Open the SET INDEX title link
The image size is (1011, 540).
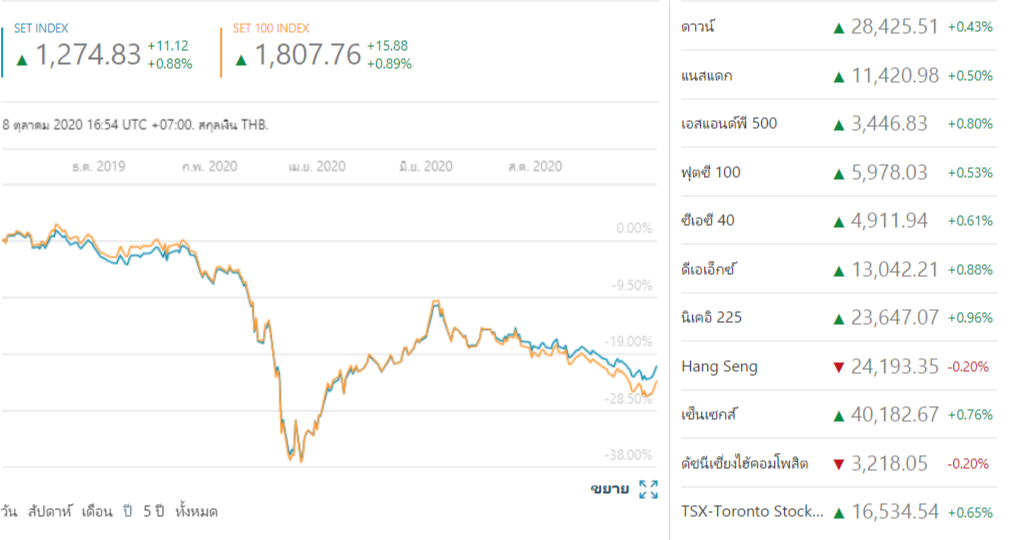coord(41,29)
